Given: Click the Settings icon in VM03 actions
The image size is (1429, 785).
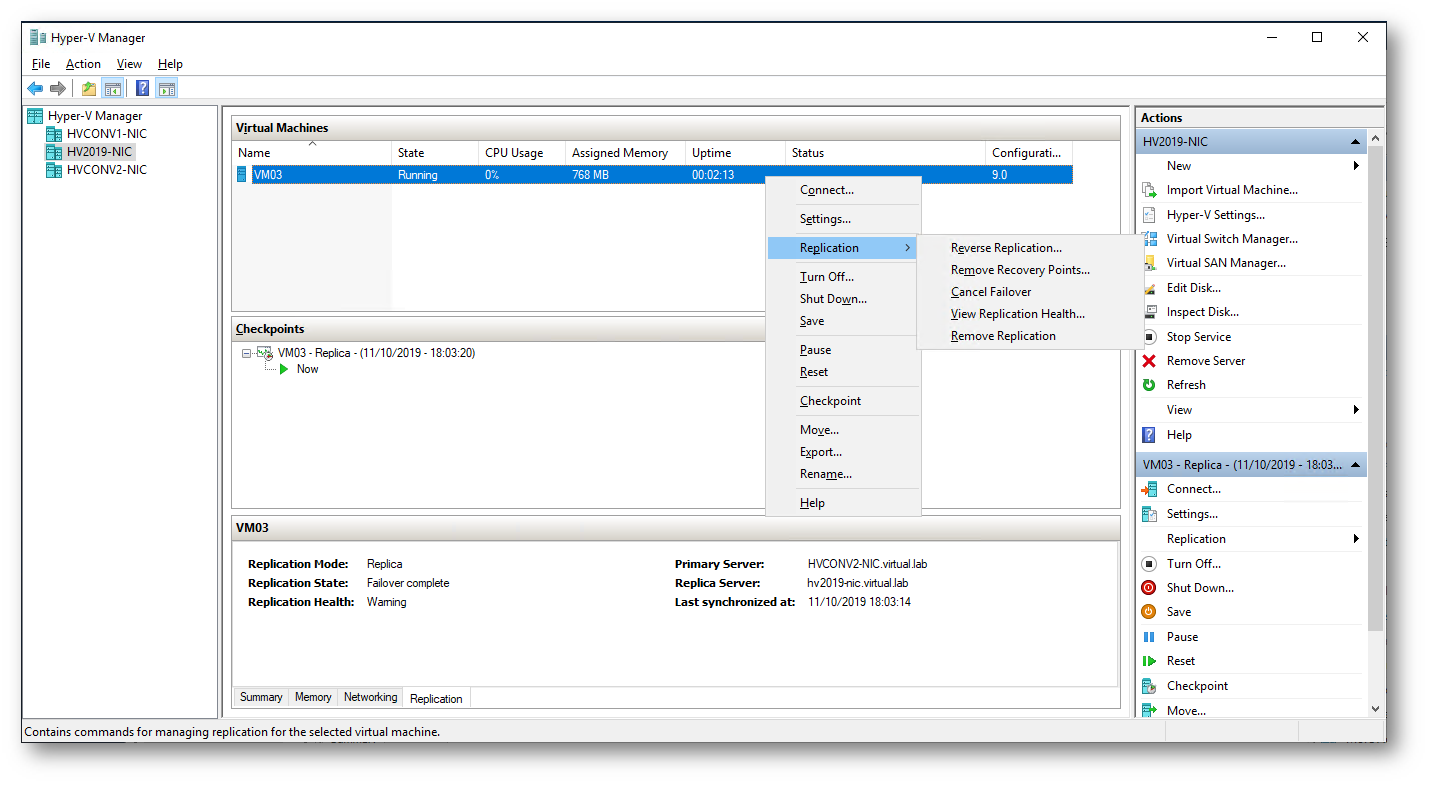Looking at the screenshot, I should coord(1149,514).
